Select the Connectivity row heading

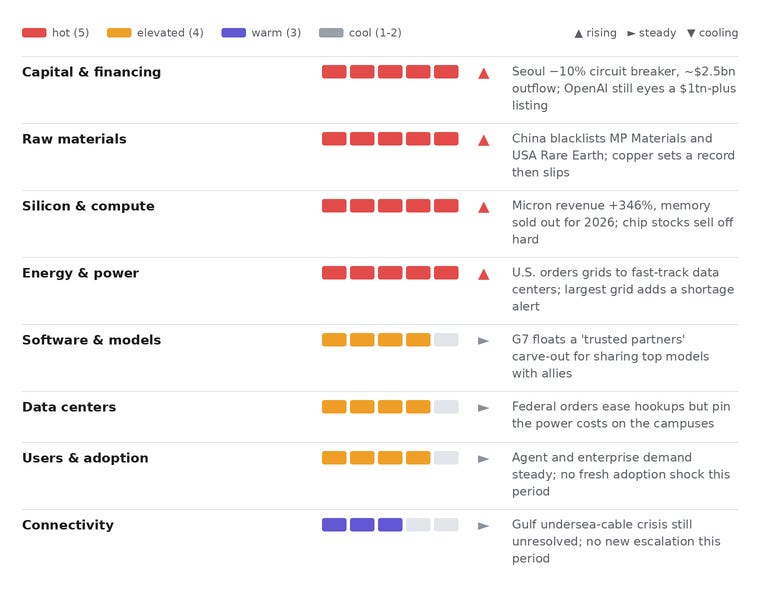pos(68,525)
